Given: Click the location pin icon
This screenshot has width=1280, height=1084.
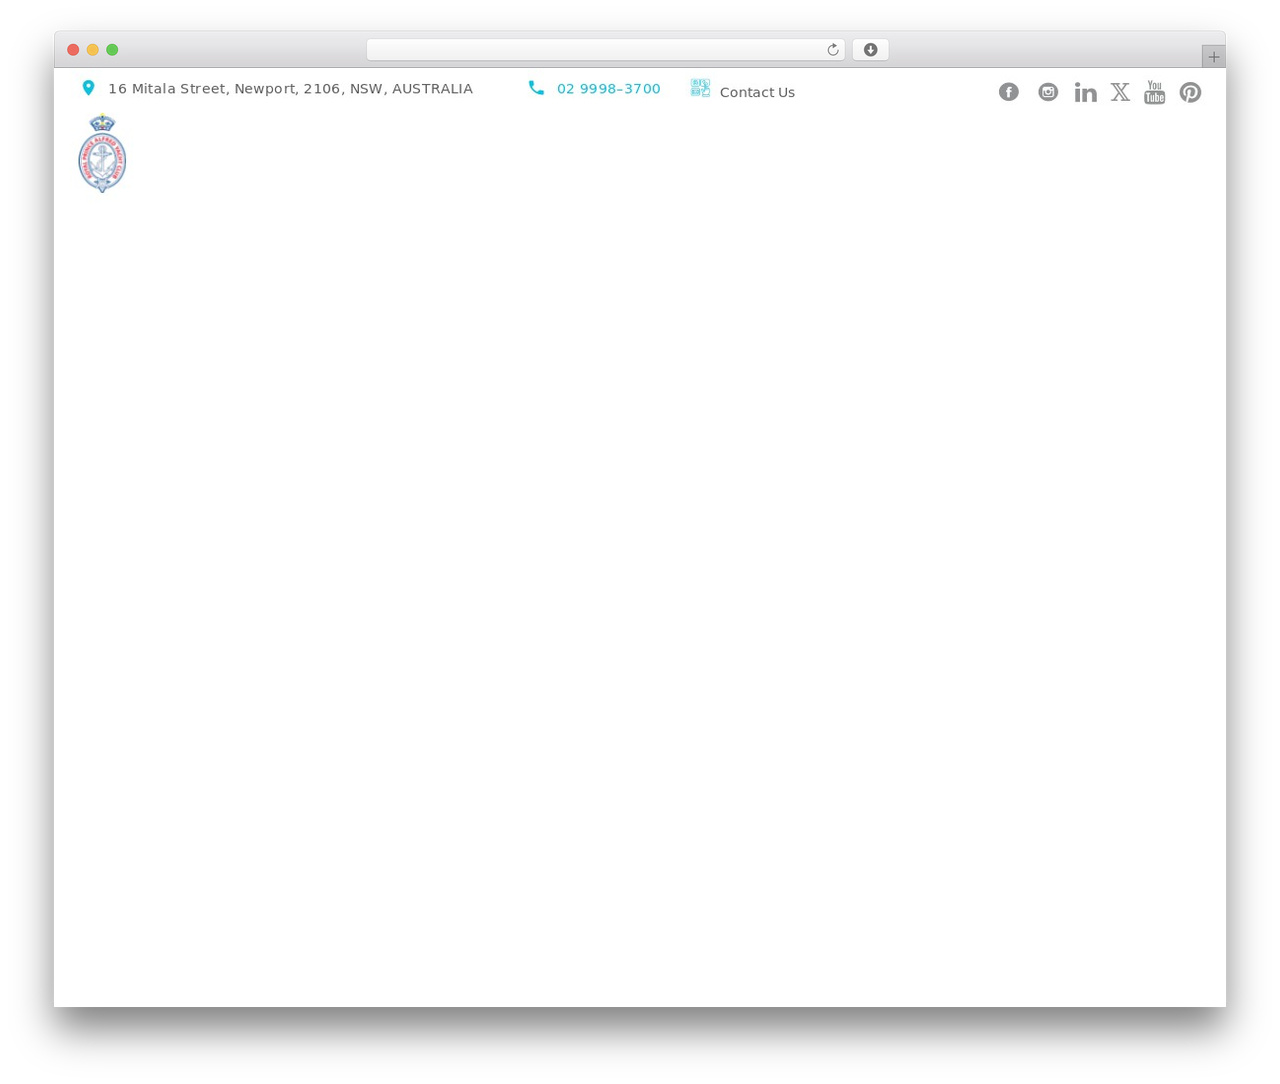Looking at the screenshot, I should [x=88, y=88].
